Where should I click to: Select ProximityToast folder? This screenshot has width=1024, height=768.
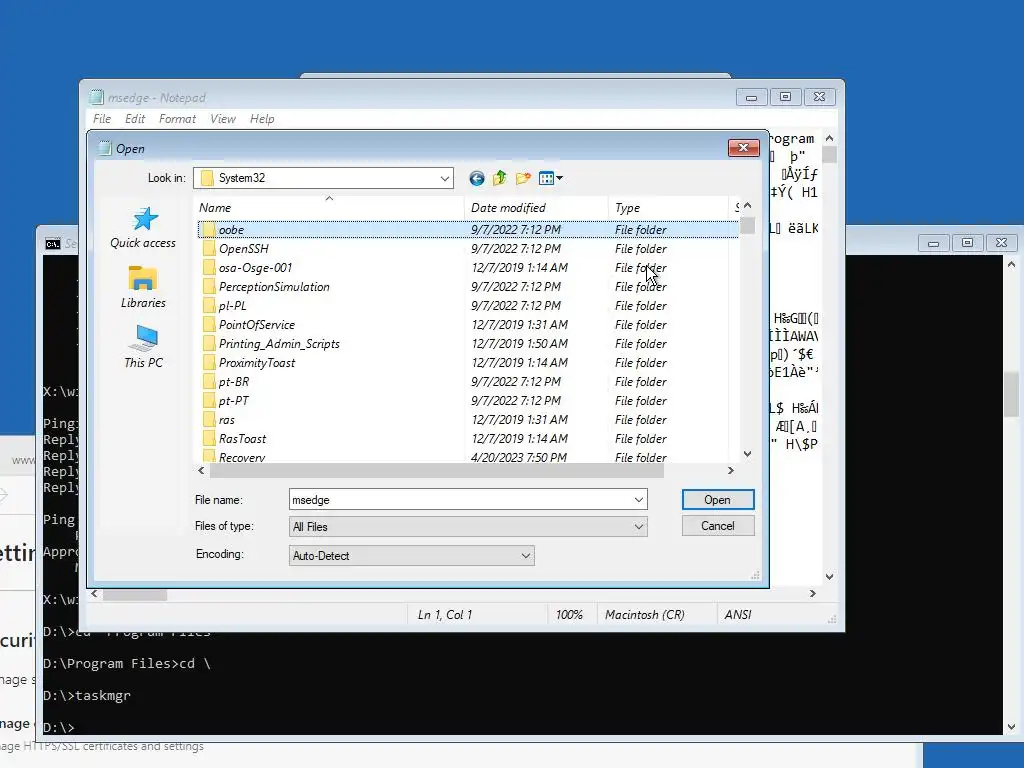(249, 362)
